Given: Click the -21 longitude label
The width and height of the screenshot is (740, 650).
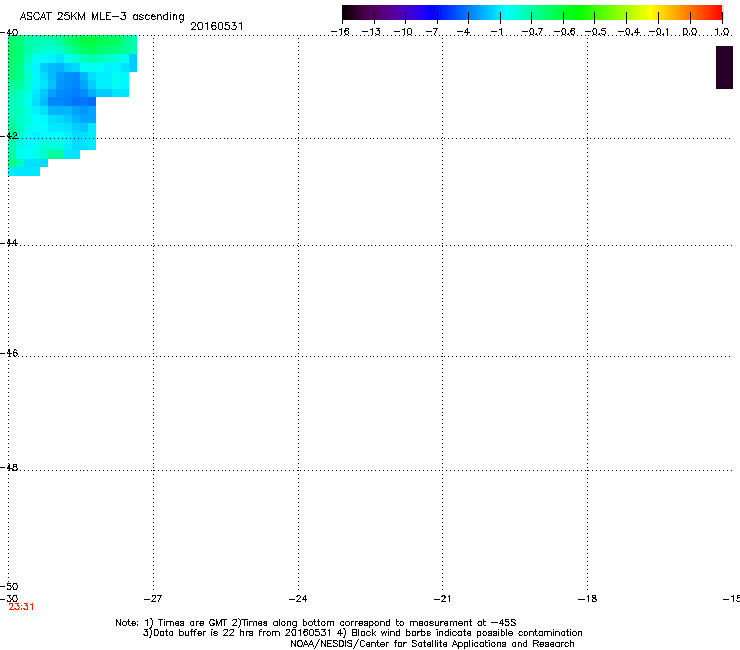Looking at the screenshot, I should click(x=442, y=599).
